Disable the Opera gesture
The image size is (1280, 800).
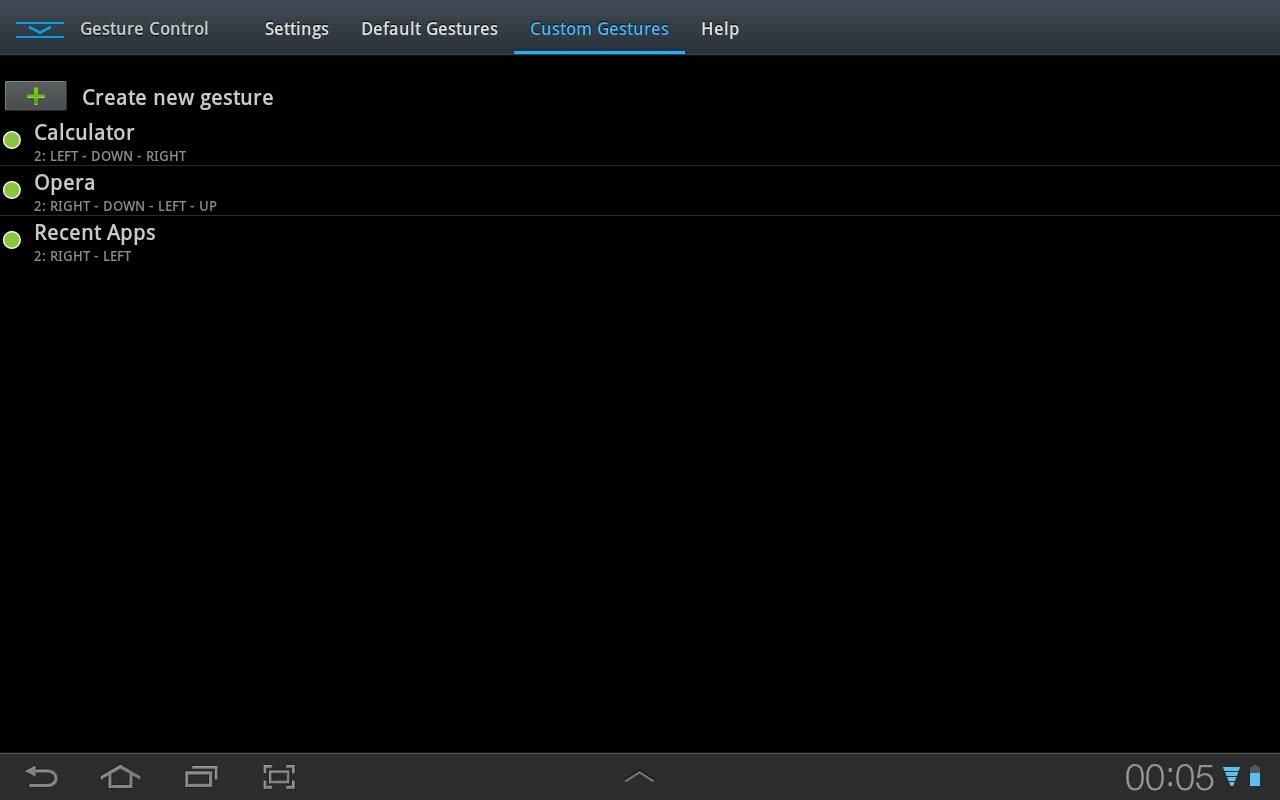click(x=11, y=189)
